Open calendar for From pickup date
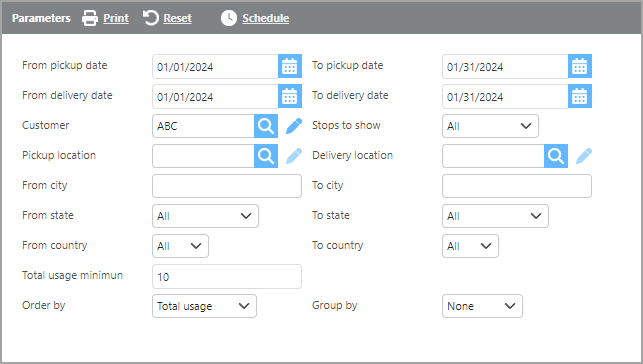This screenshot has height=364, width=643. [x=290, y=66]
